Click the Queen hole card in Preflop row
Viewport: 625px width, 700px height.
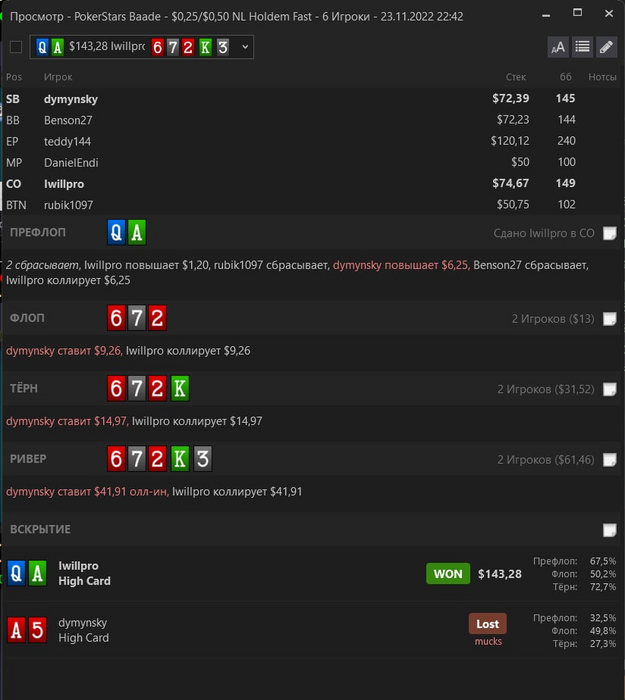[116, 232]
